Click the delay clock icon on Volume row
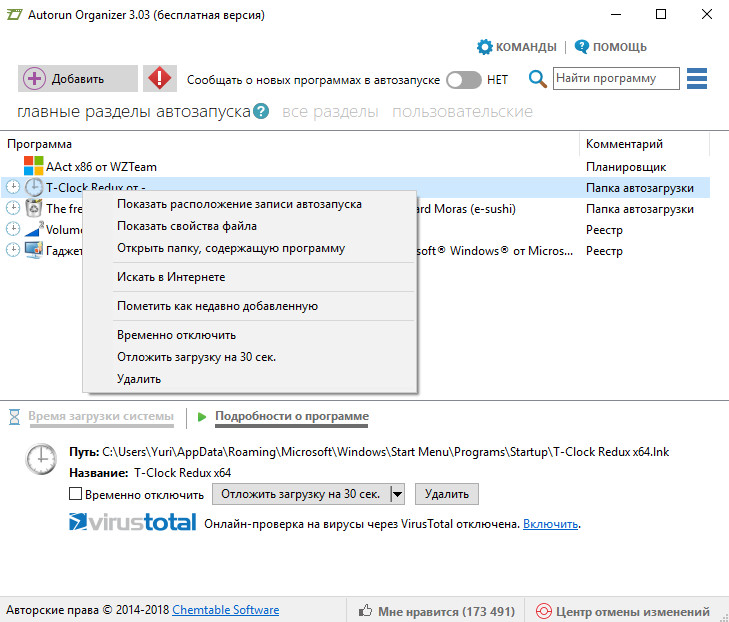The height and width of the screenshot is (622, 729). (x=13, y=229)
